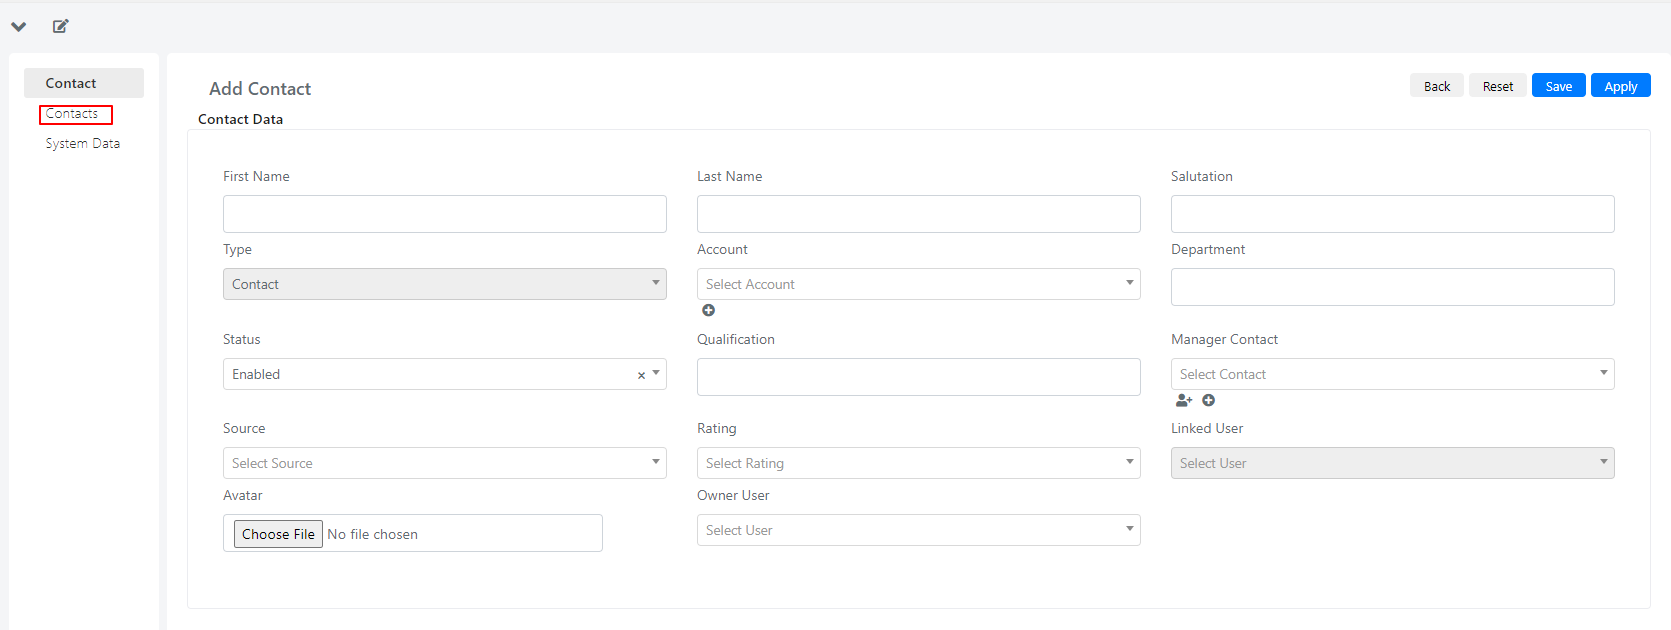Click the Contact Data section title
The height and width of the screenshot is (630, 1671).
coord(240,119)
